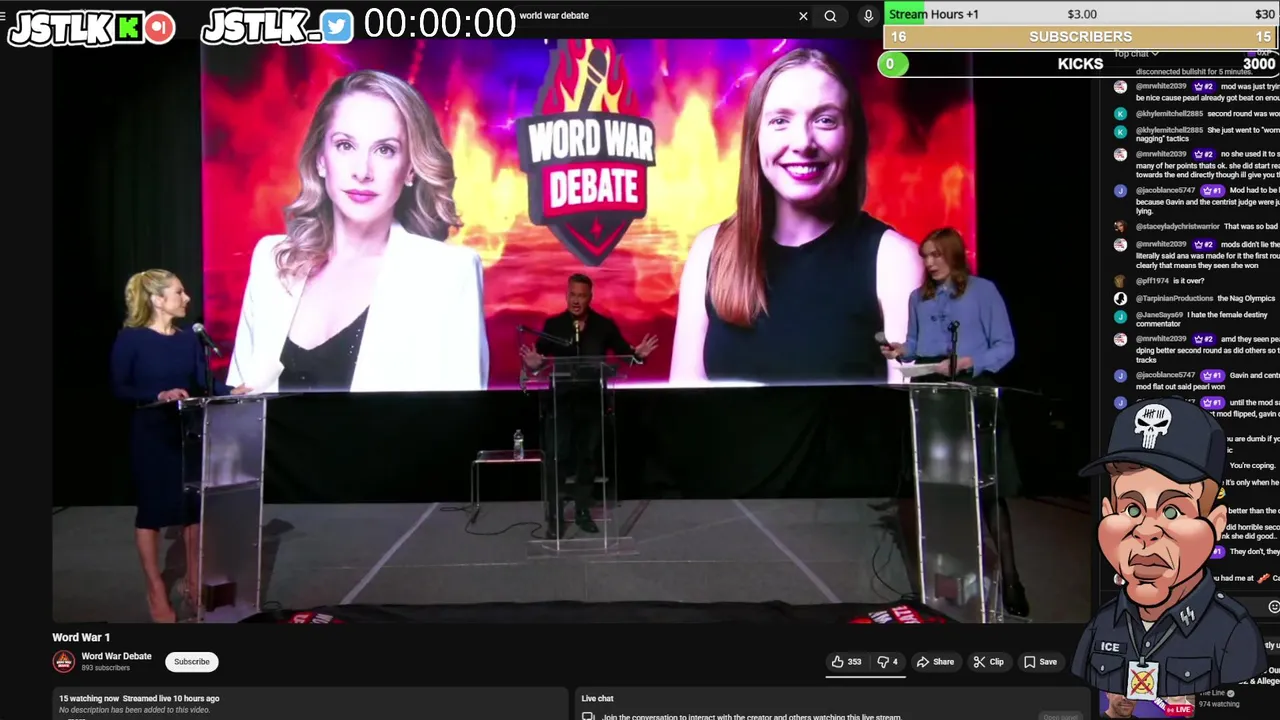
Task: Open the YouTube hamburger guide menu
Action: 3,16
